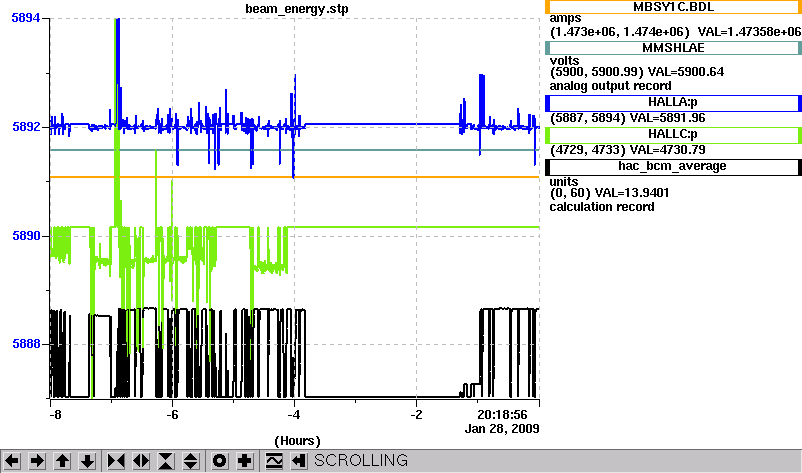Click the 'analog output record' description text
Screen dimensions: 802x473
coord(611,86)
